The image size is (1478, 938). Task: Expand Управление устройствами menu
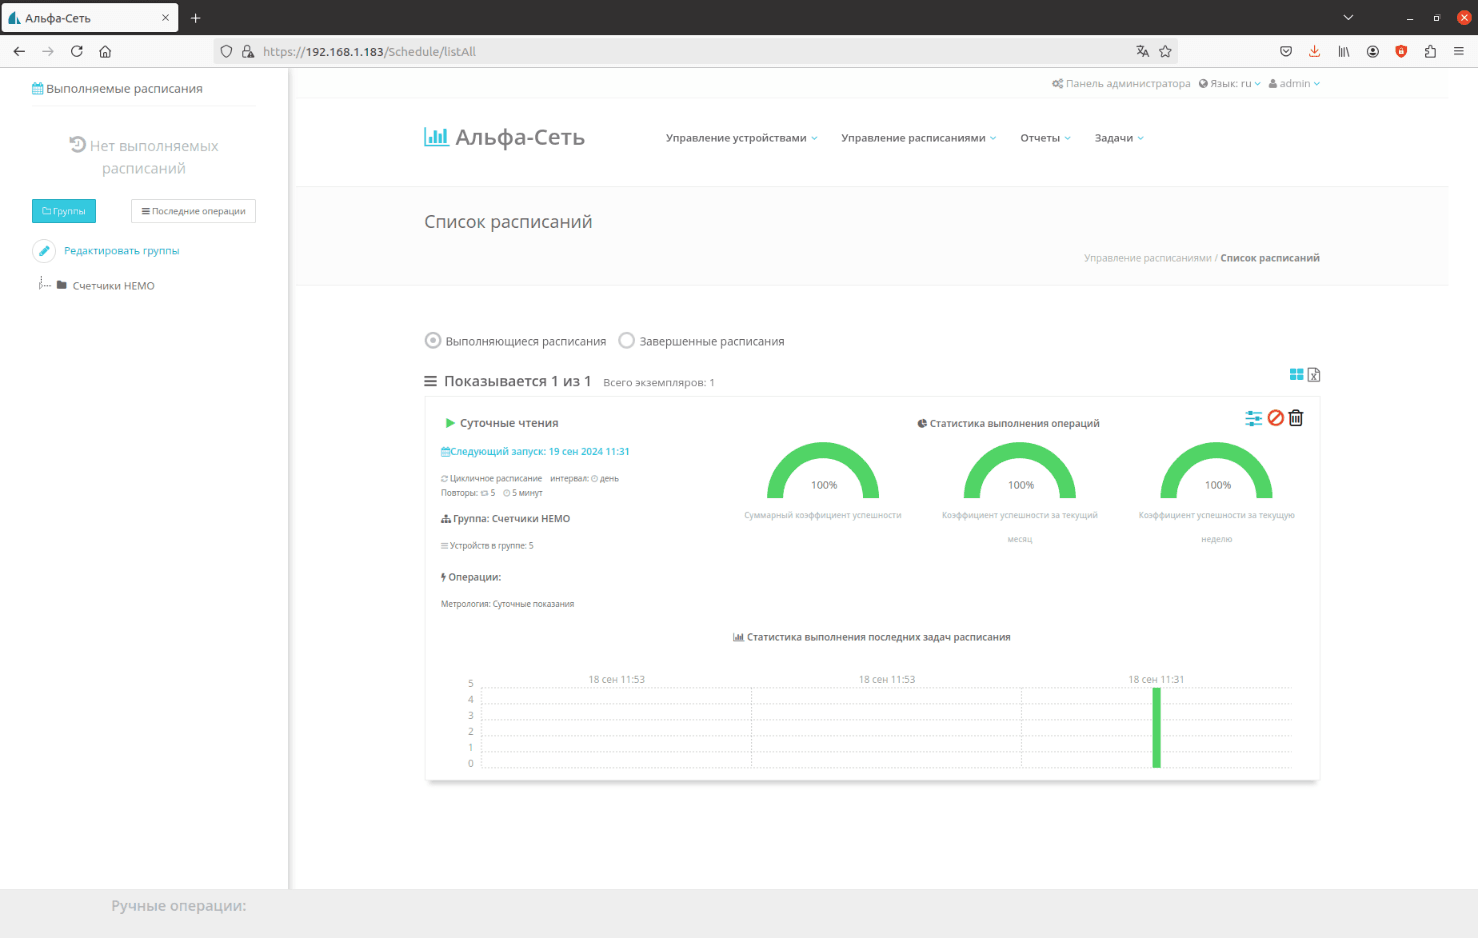coord(742,138)
